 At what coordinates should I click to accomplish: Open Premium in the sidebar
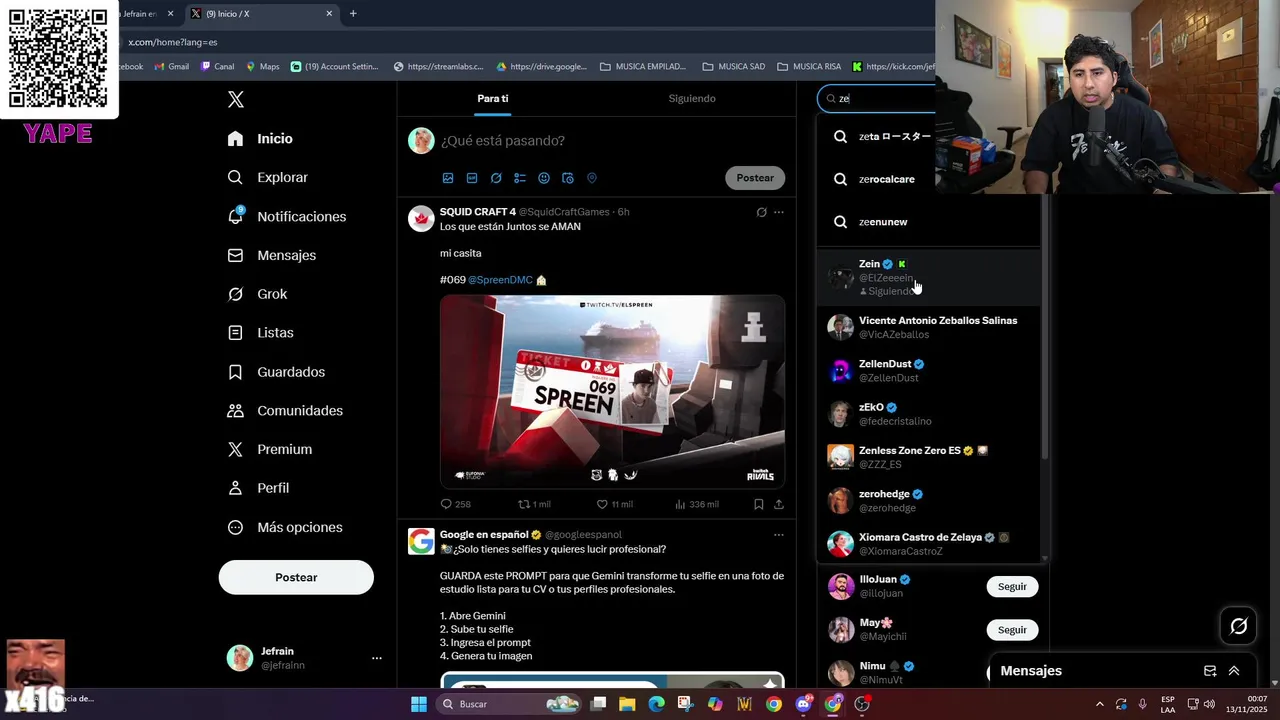pos(269,450)
